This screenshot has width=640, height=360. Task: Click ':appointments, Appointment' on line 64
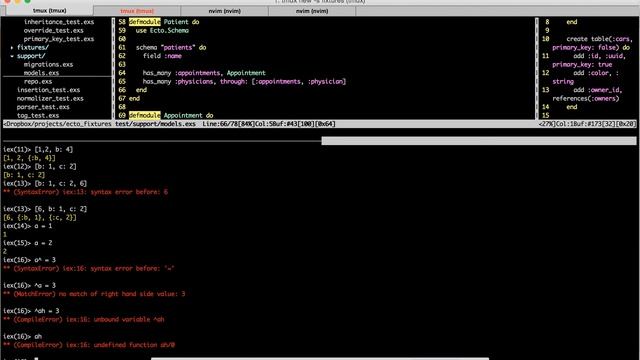point(220,73)
